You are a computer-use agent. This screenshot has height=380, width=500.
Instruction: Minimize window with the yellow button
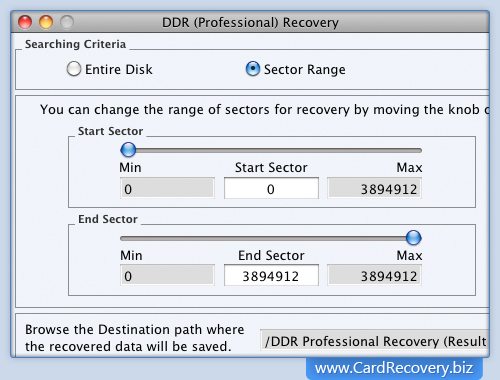46,22
